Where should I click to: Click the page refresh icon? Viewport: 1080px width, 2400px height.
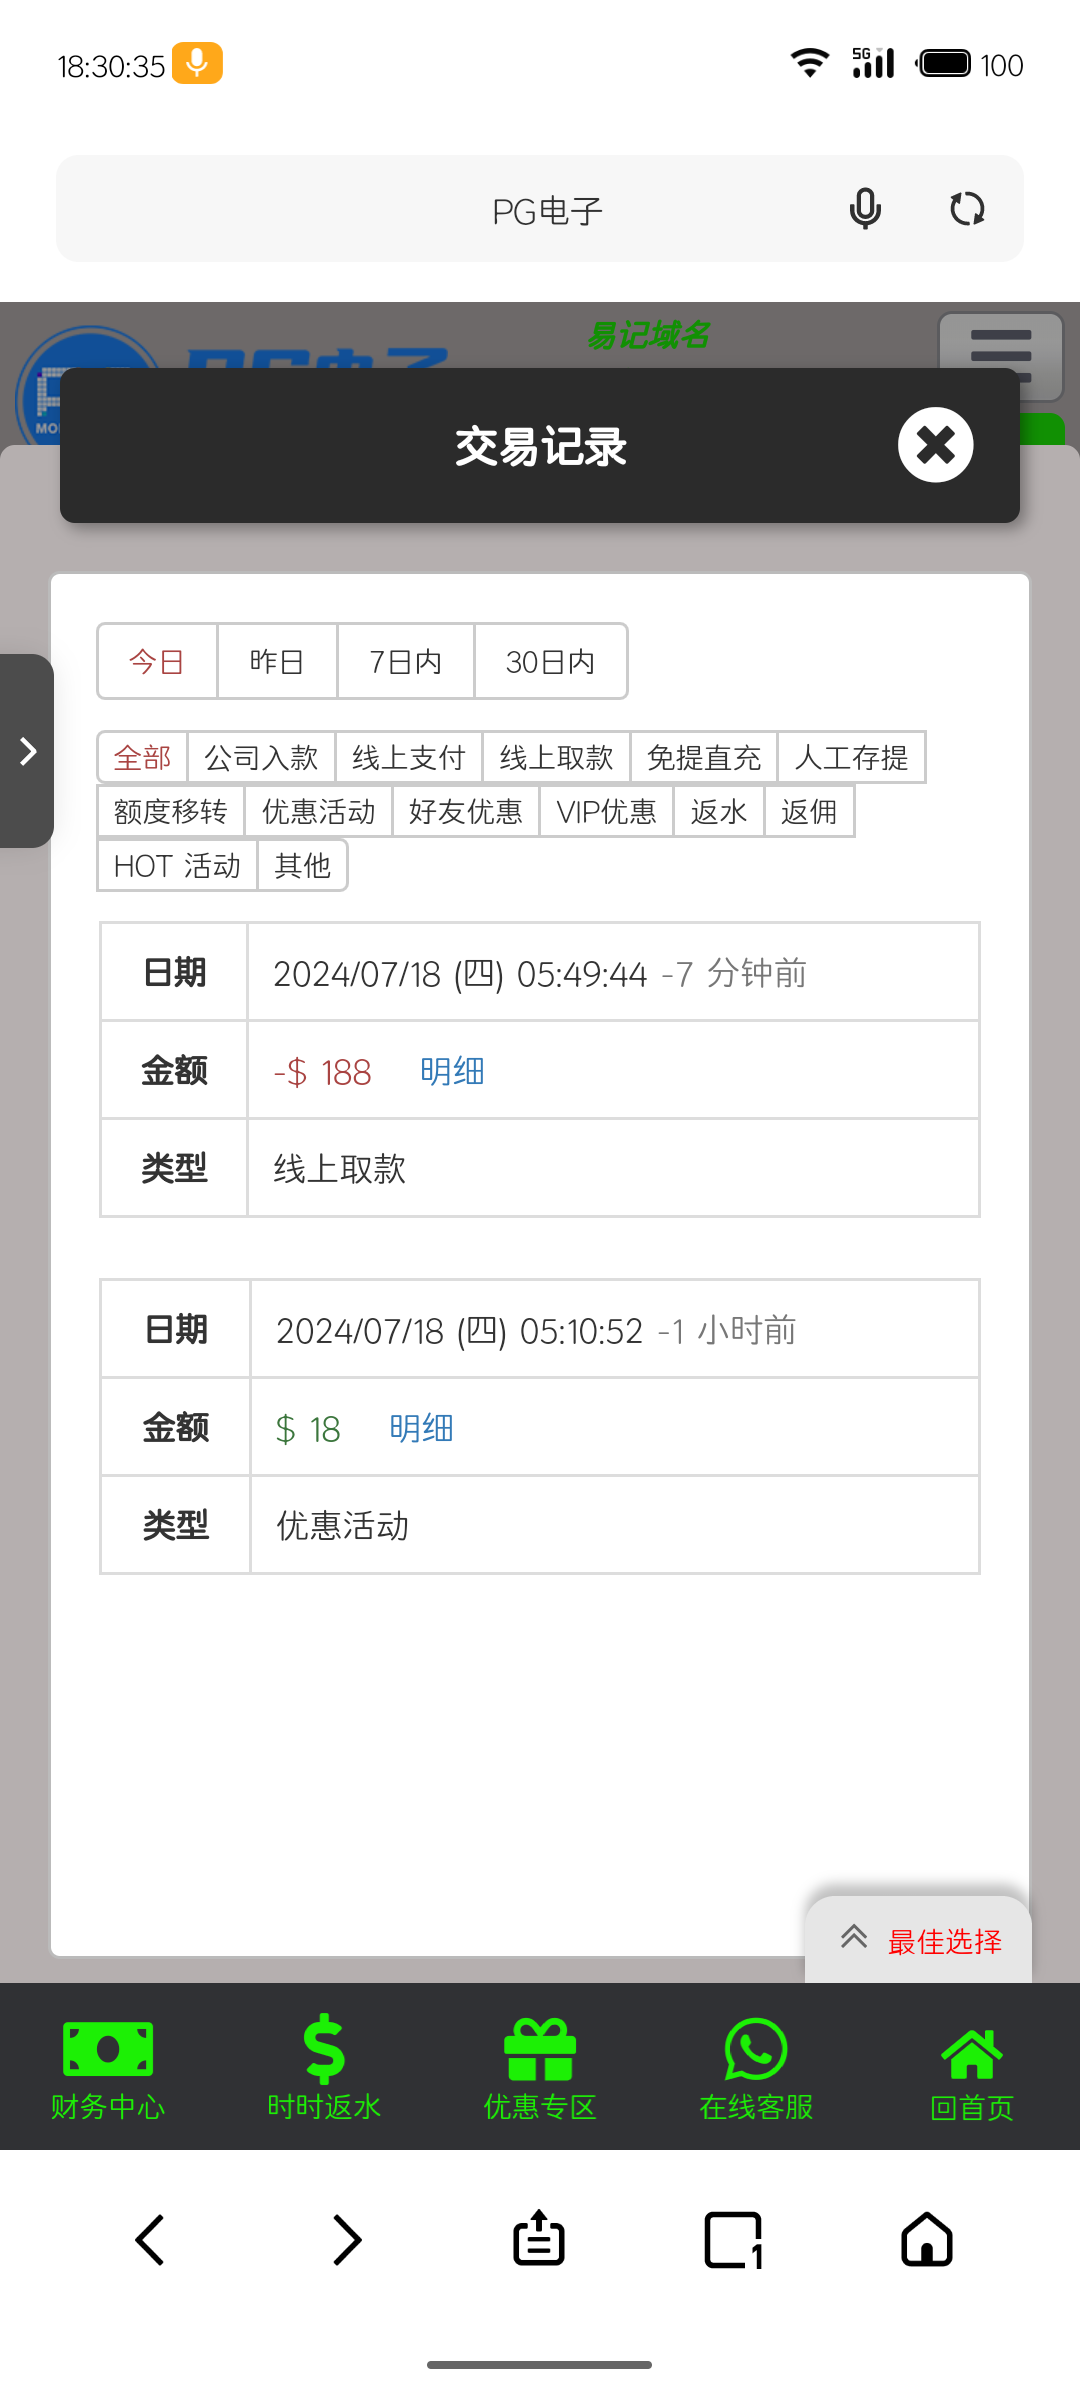tap(967, 210)
